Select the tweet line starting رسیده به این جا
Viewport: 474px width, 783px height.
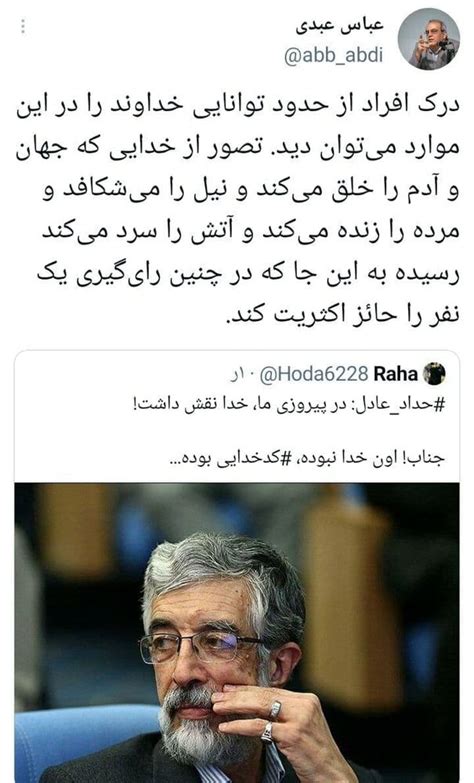tap(248, 274)
